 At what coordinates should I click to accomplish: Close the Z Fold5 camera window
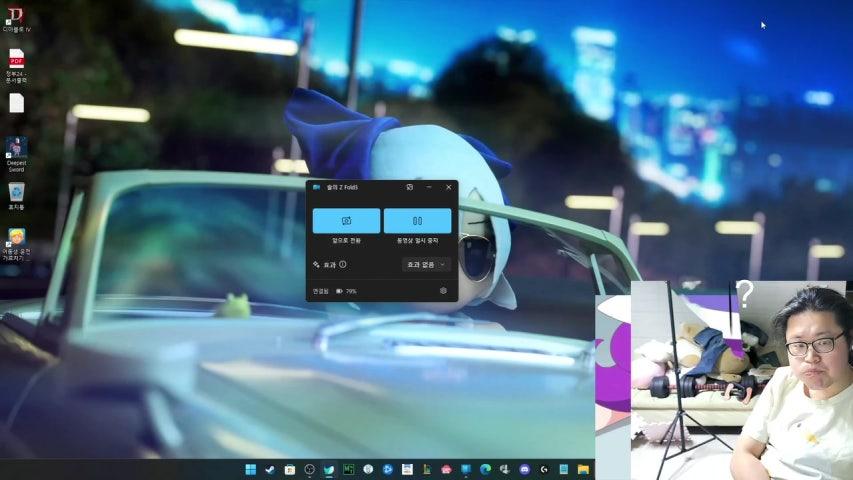pyautogui.click(x=448, y=187)
